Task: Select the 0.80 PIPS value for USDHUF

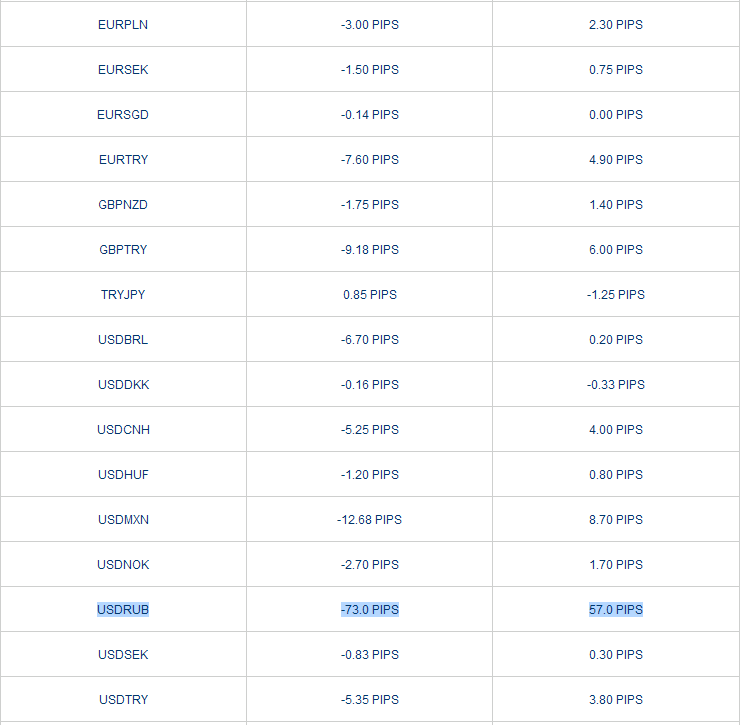Action: [615, 474]
